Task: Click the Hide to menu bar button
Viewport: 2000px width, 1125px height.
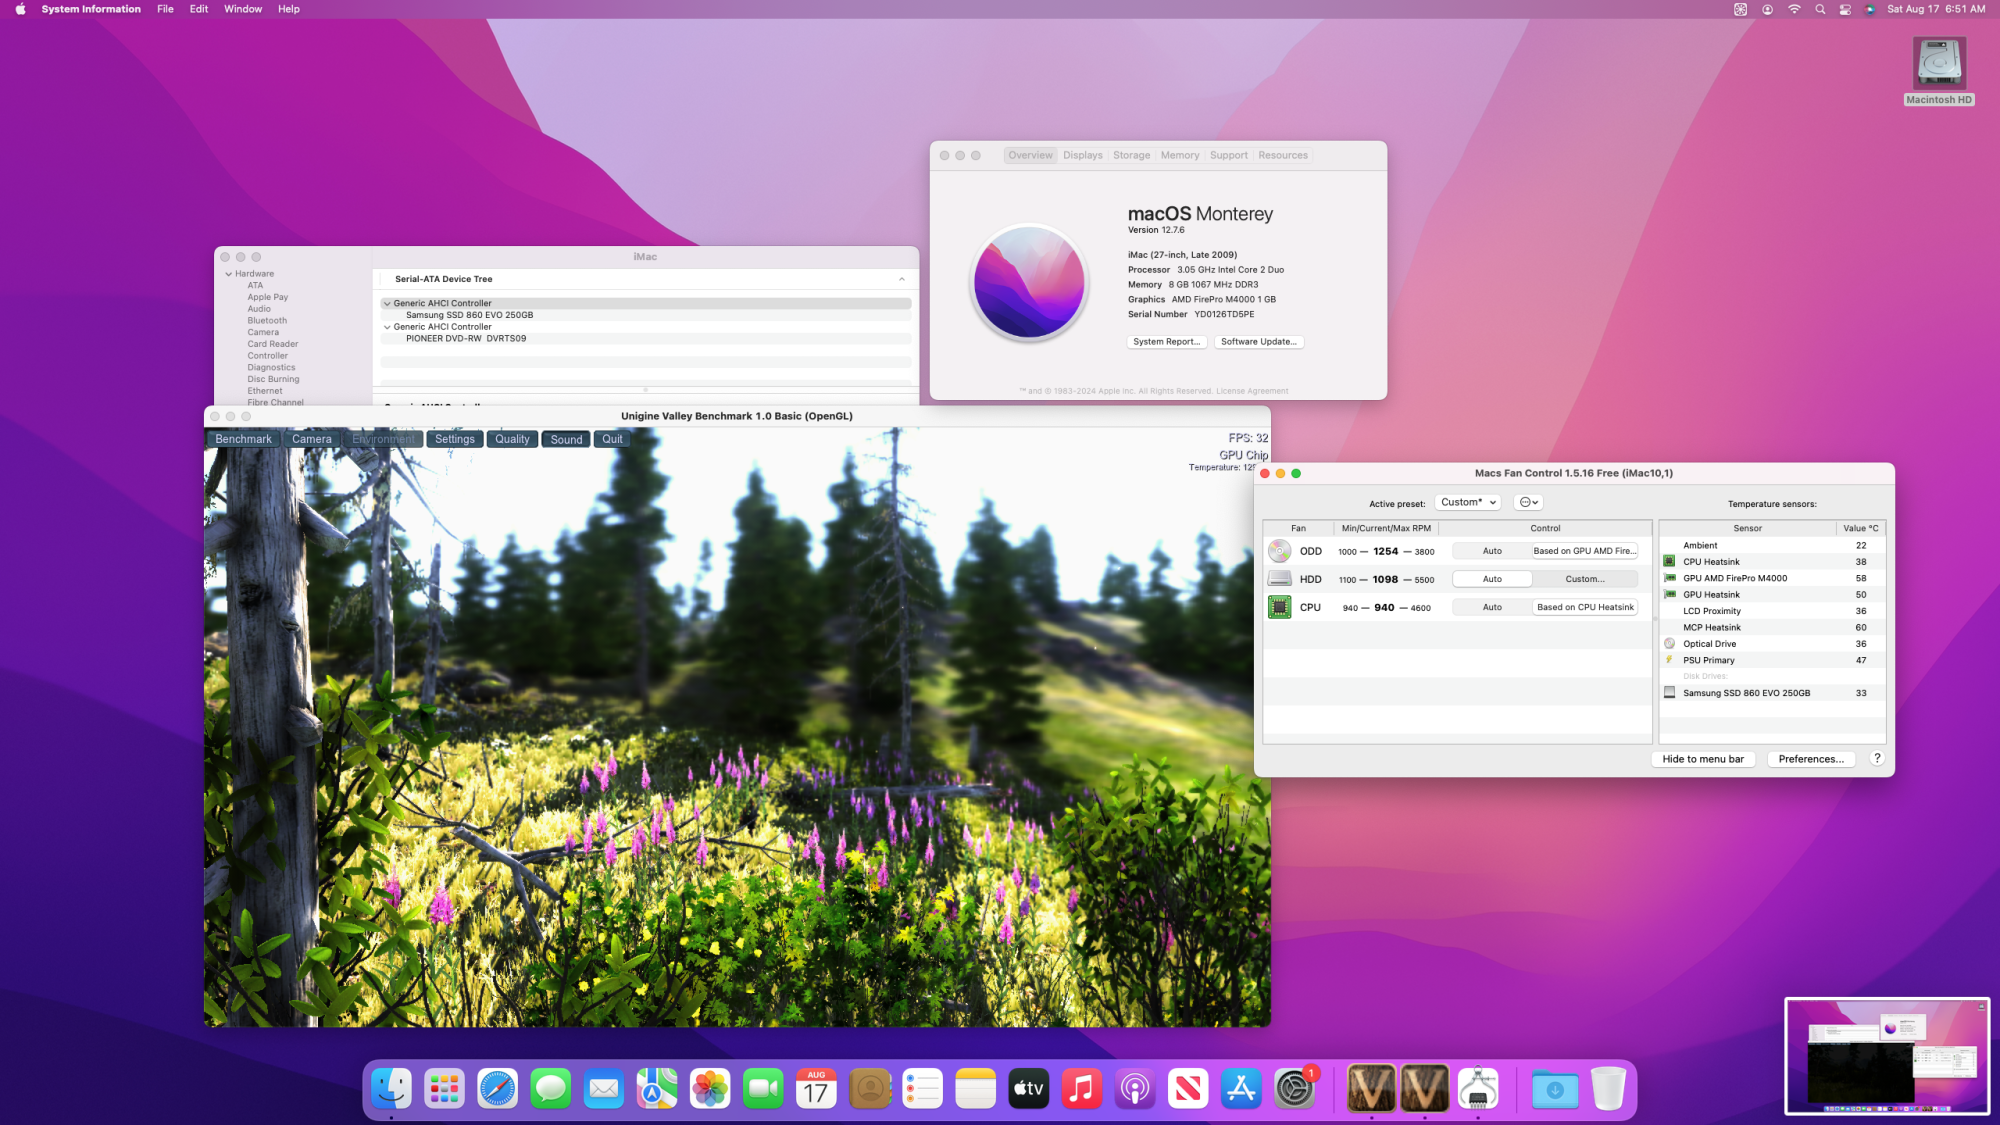Action: pyautogui.click(x=1702, y=759)
